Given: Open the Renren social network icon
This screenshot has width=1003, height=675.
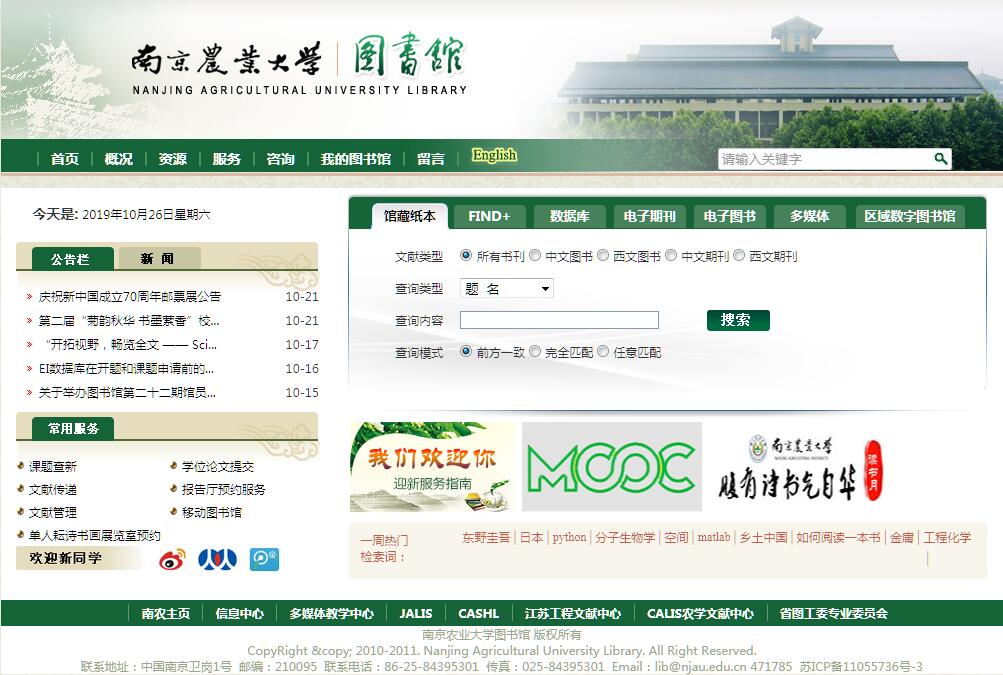Looking at the screenshot, I should click(x=217, y=559).
